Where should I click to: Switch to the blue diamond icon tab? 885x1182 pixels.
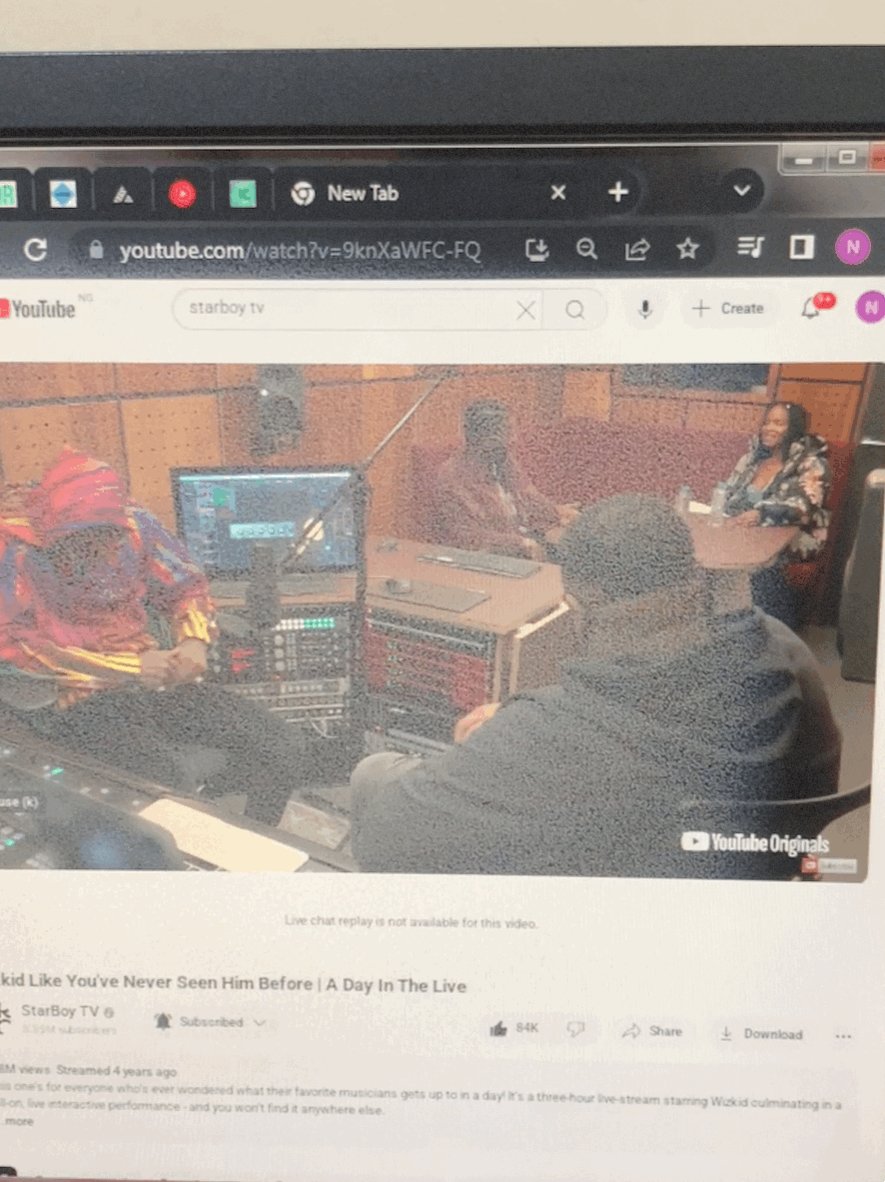coord(63,194)
